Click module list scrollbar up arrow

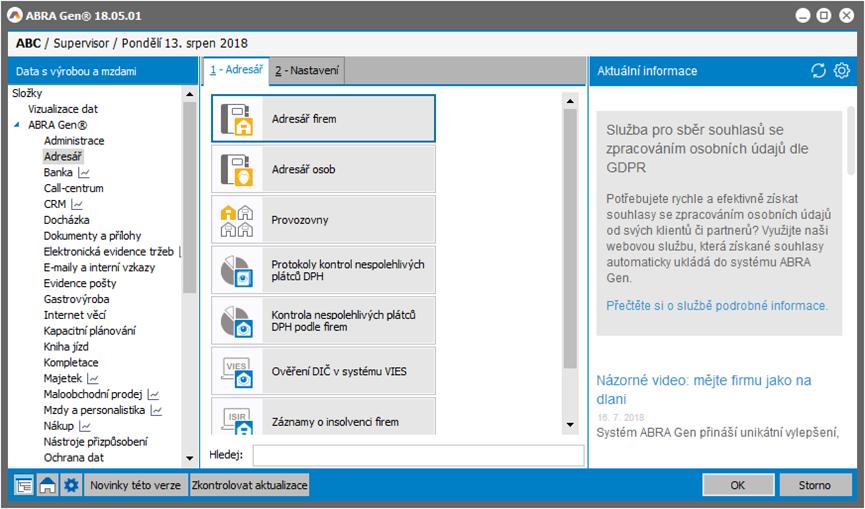point(570,101)
